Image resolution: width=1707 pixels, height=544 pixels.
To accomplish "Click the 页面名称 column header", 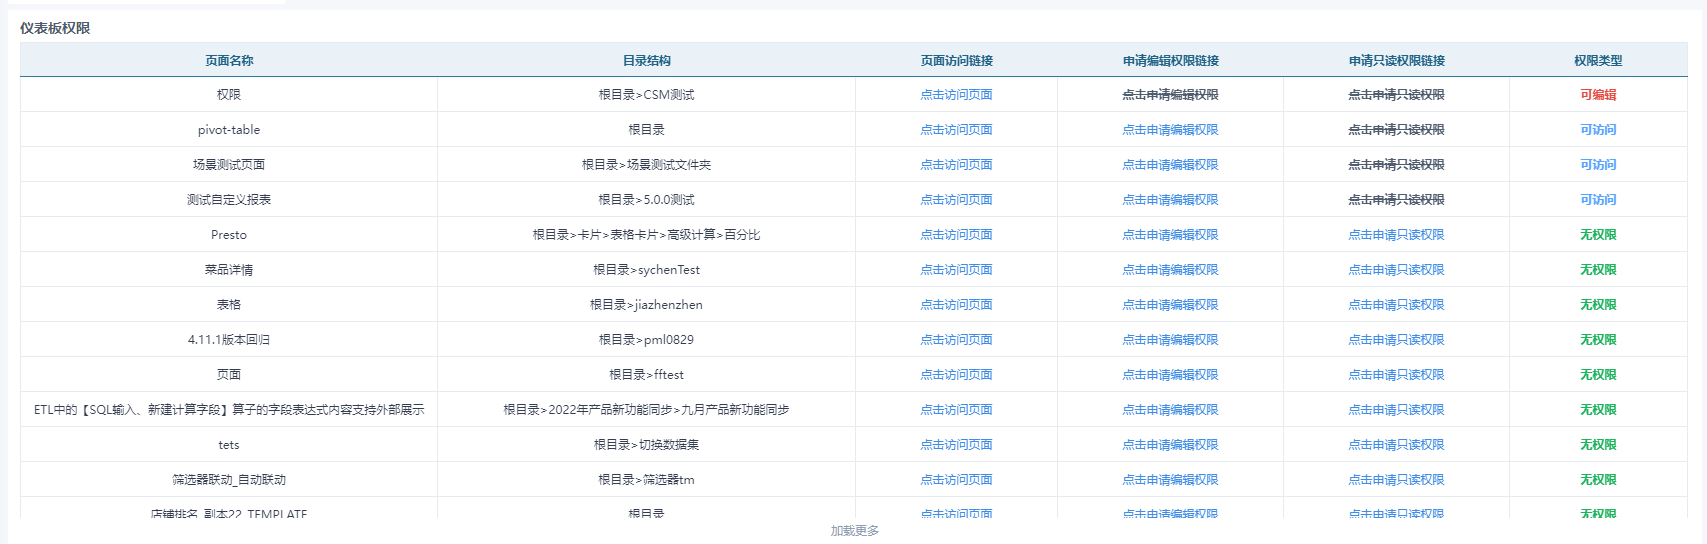I will [x=229, y=61].
